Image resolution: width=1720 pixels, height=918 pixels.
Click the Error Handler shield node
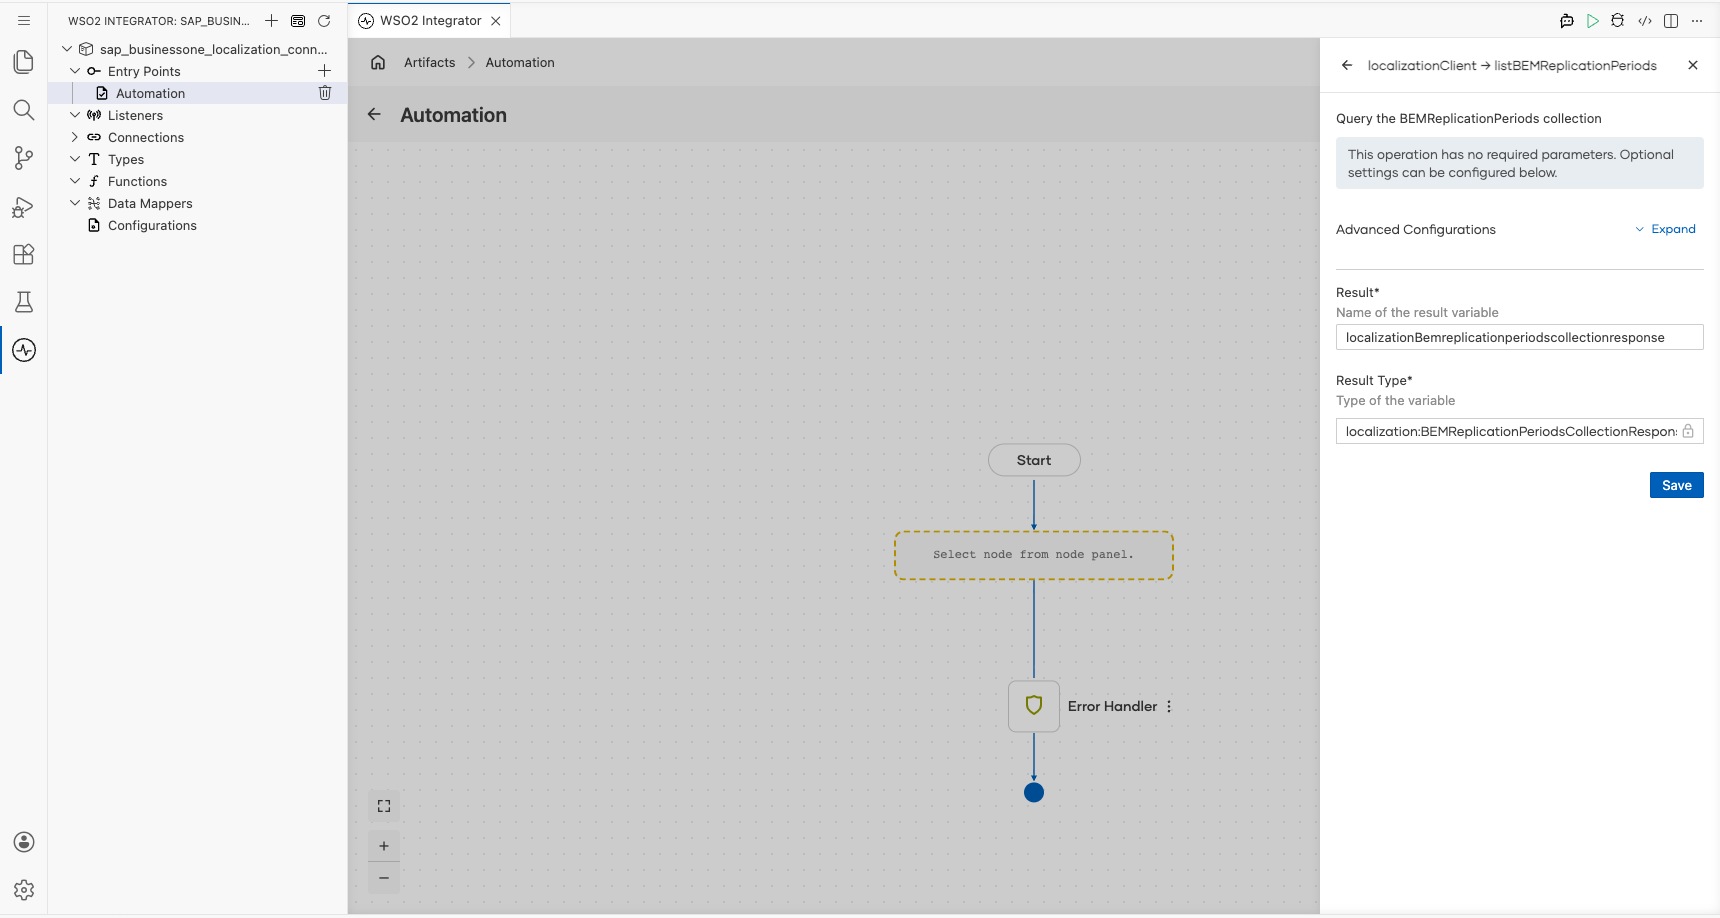point(1034,706)
